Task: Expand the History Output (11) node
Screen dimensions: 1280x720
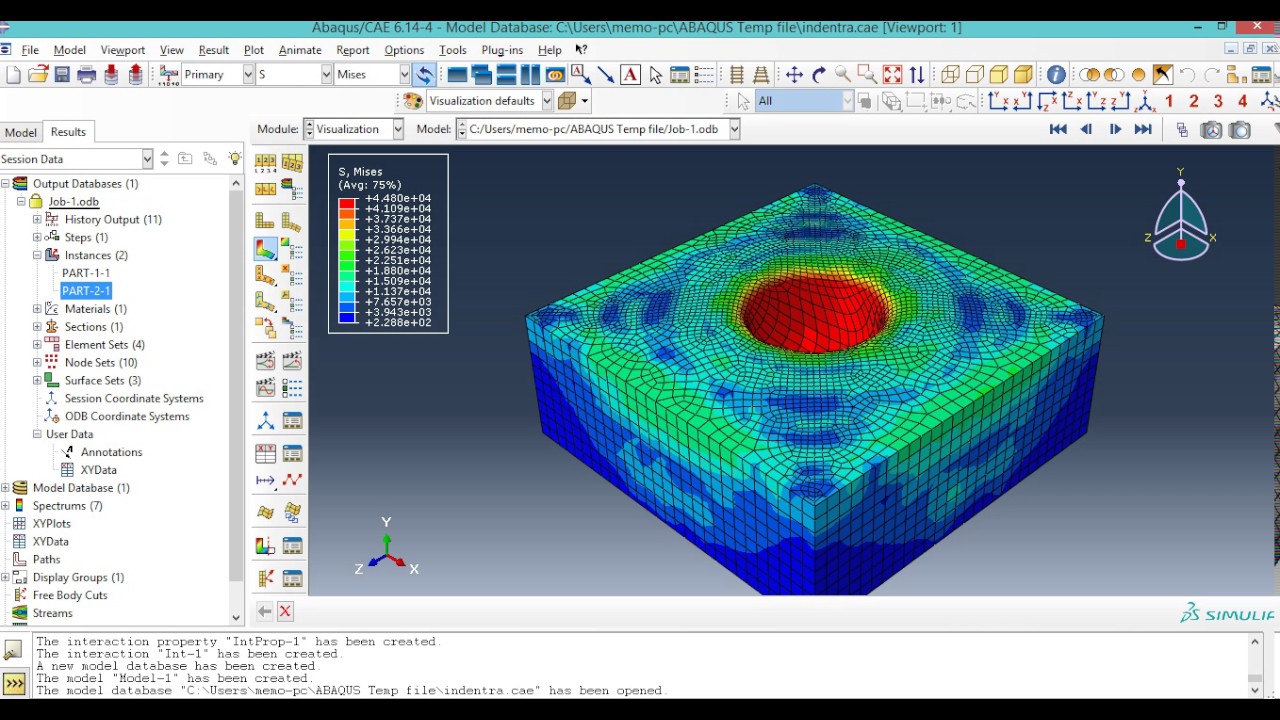Action: (37, 219)
